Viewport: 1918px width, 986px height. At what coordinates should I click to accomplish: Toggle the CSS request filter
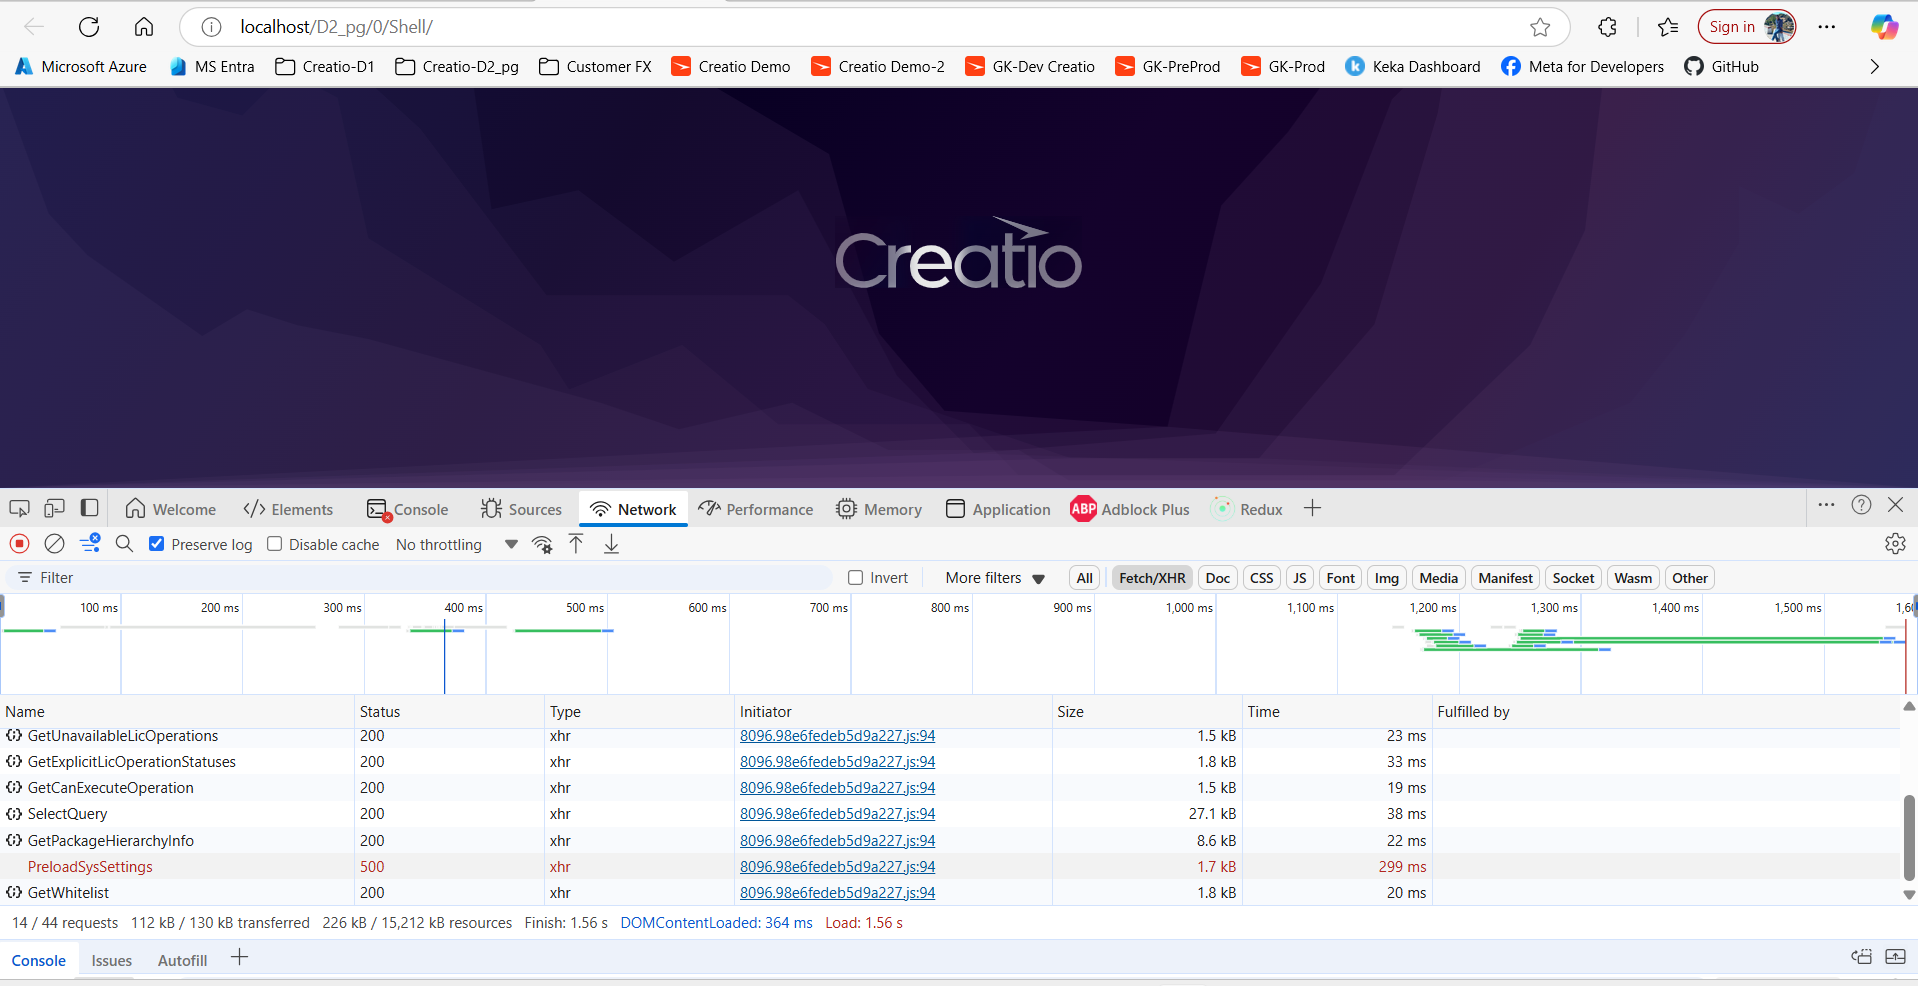[1261, 578]
